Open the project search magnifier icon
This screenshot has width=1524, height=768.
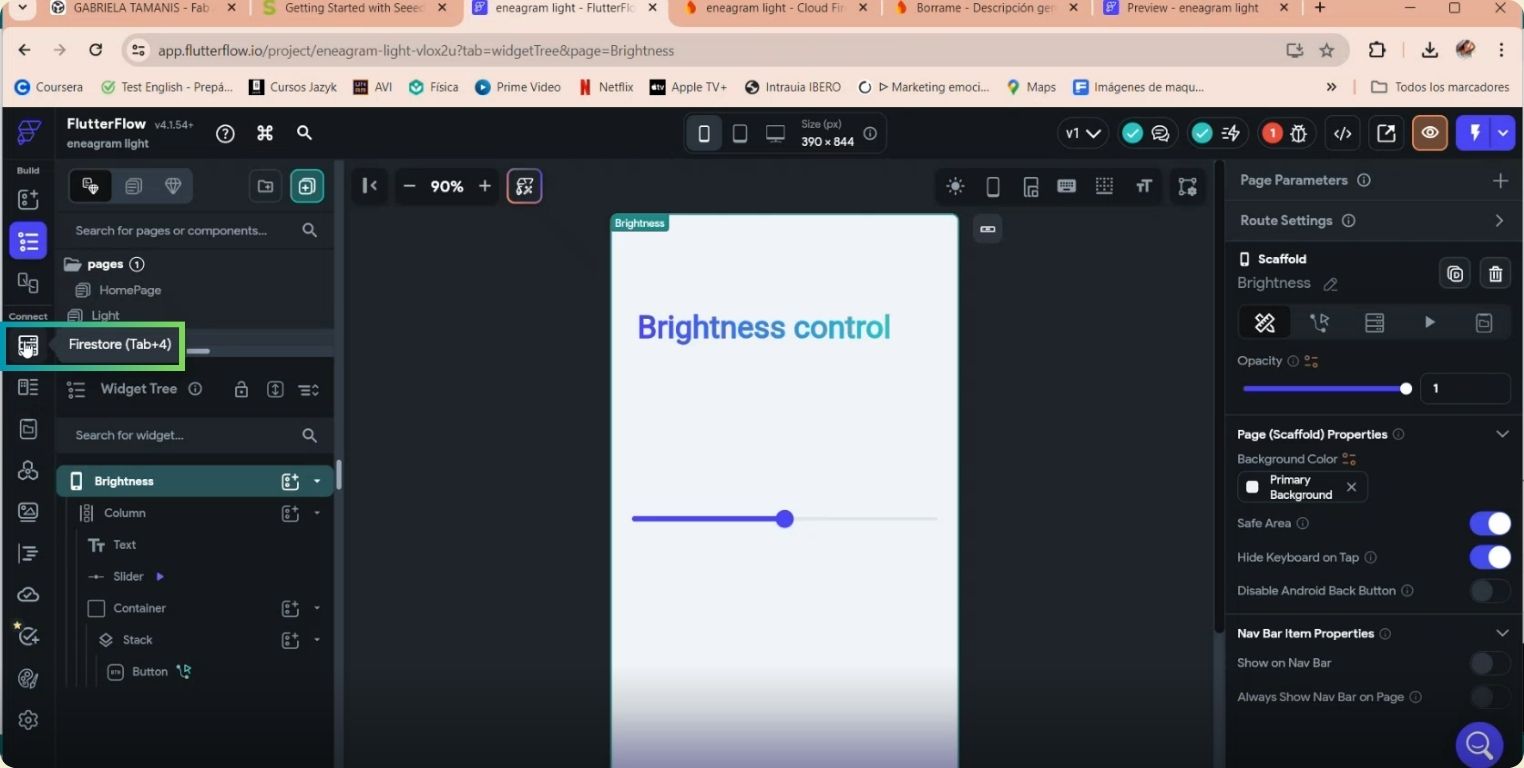coord(305,133)
